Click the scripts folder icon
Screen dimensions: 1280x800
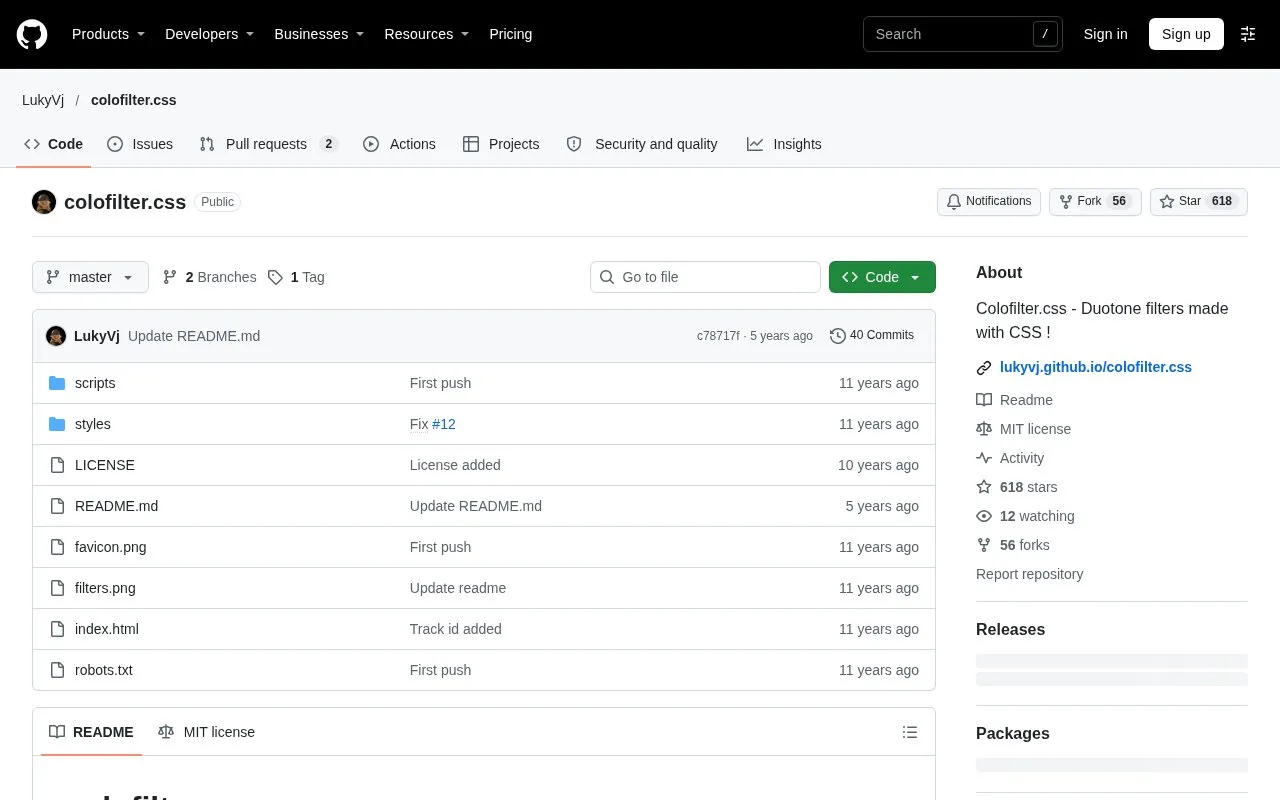pyautogui.click(x=57, y=383)
